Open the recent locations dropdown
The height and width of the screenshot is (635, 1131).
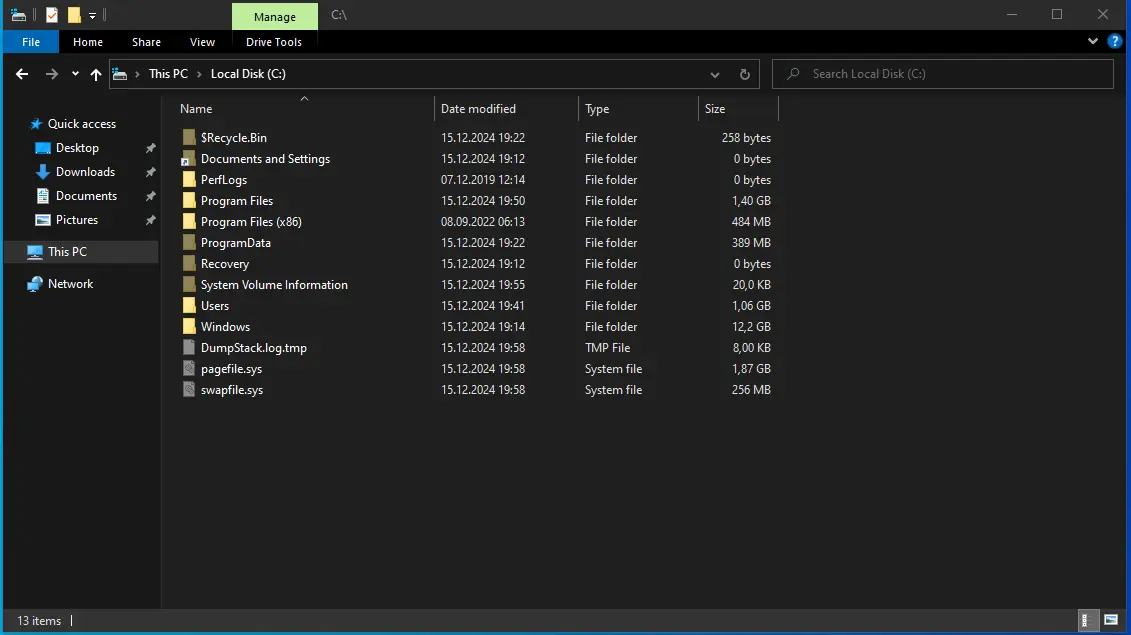coord(75,74)
